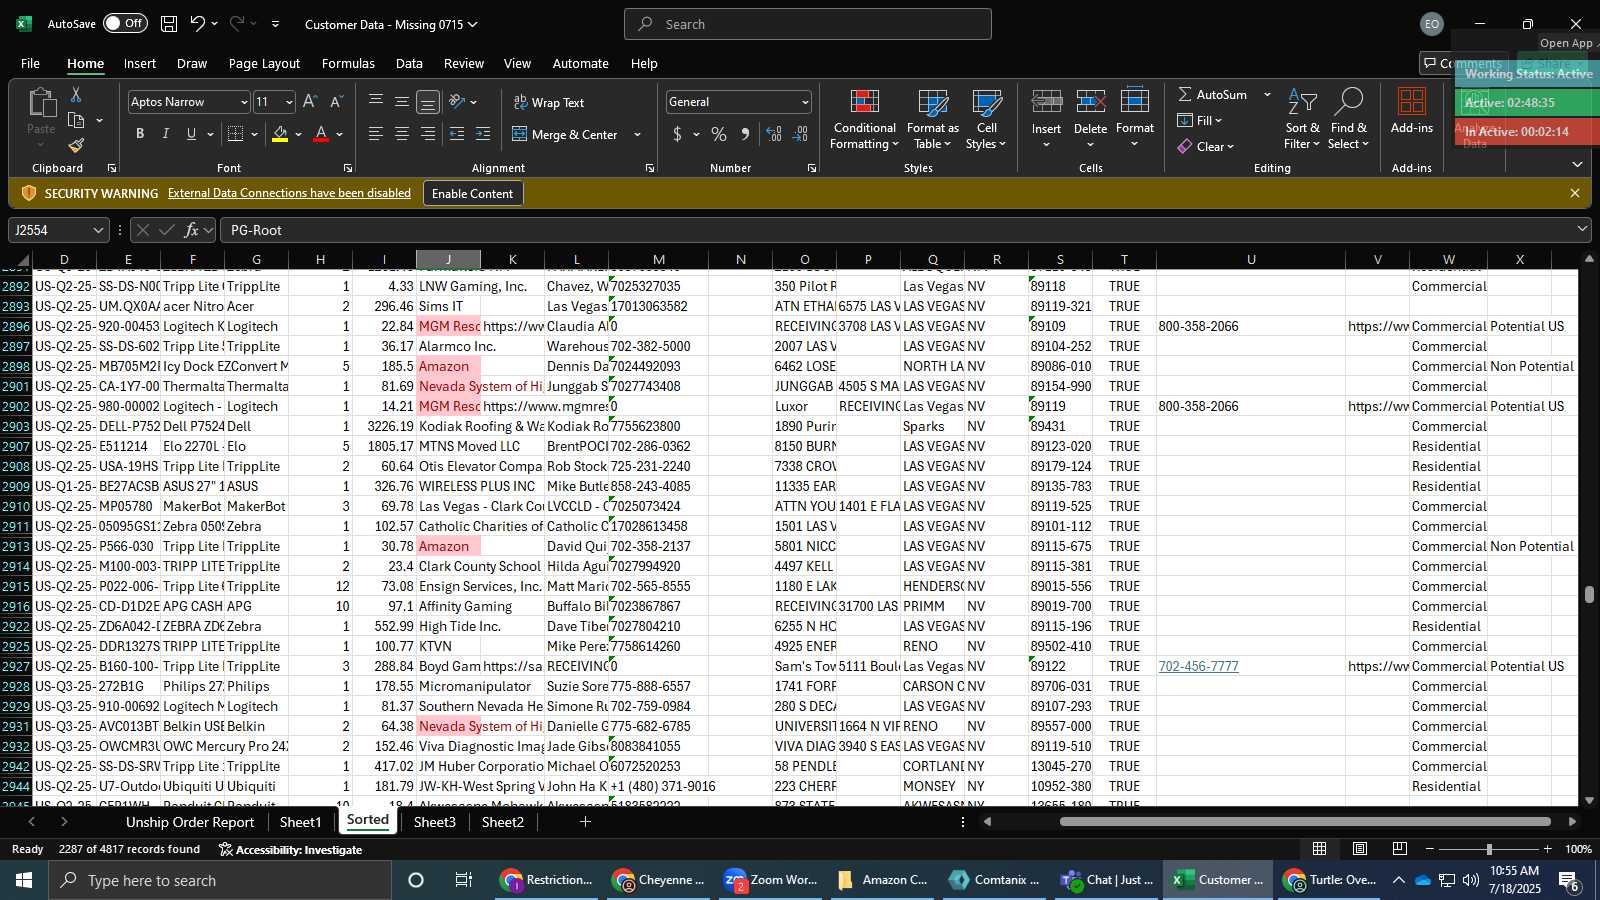This screenshot has width=1600, height=900.
Task: Open Sort & Filter menu
Action: (1302, 120)
